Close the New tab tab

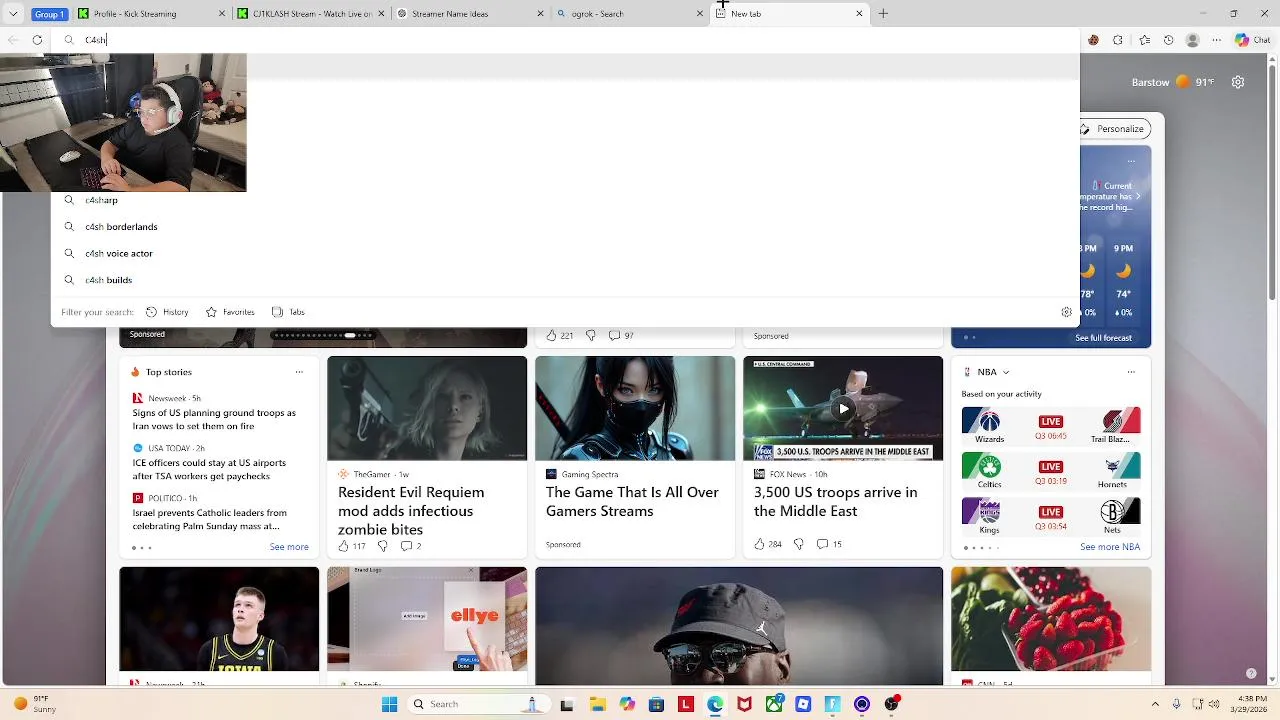[859, 14]
